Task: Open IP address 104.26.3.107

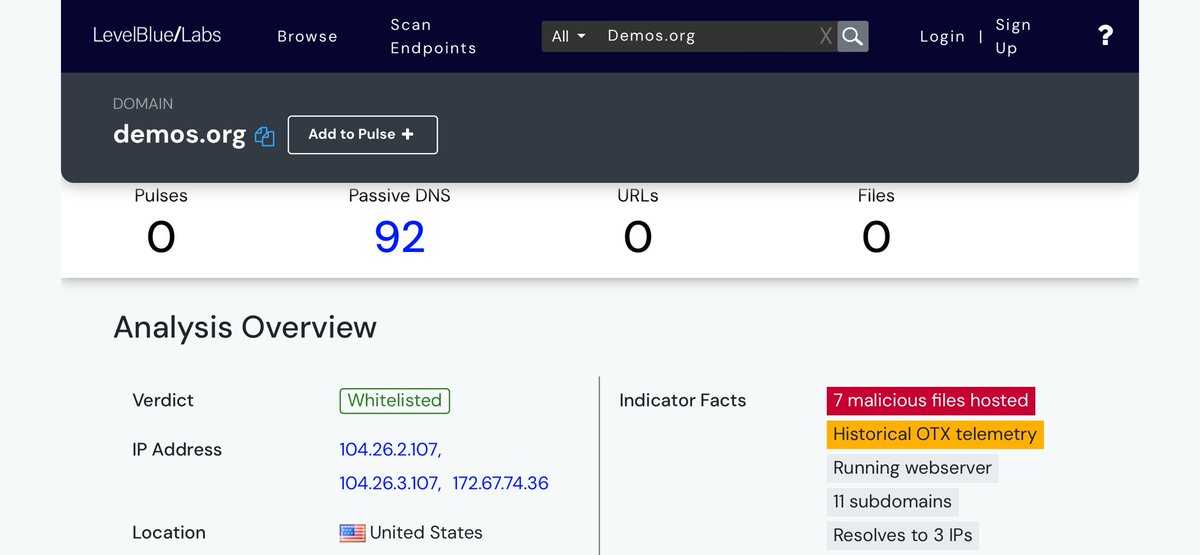Action: 390,484
